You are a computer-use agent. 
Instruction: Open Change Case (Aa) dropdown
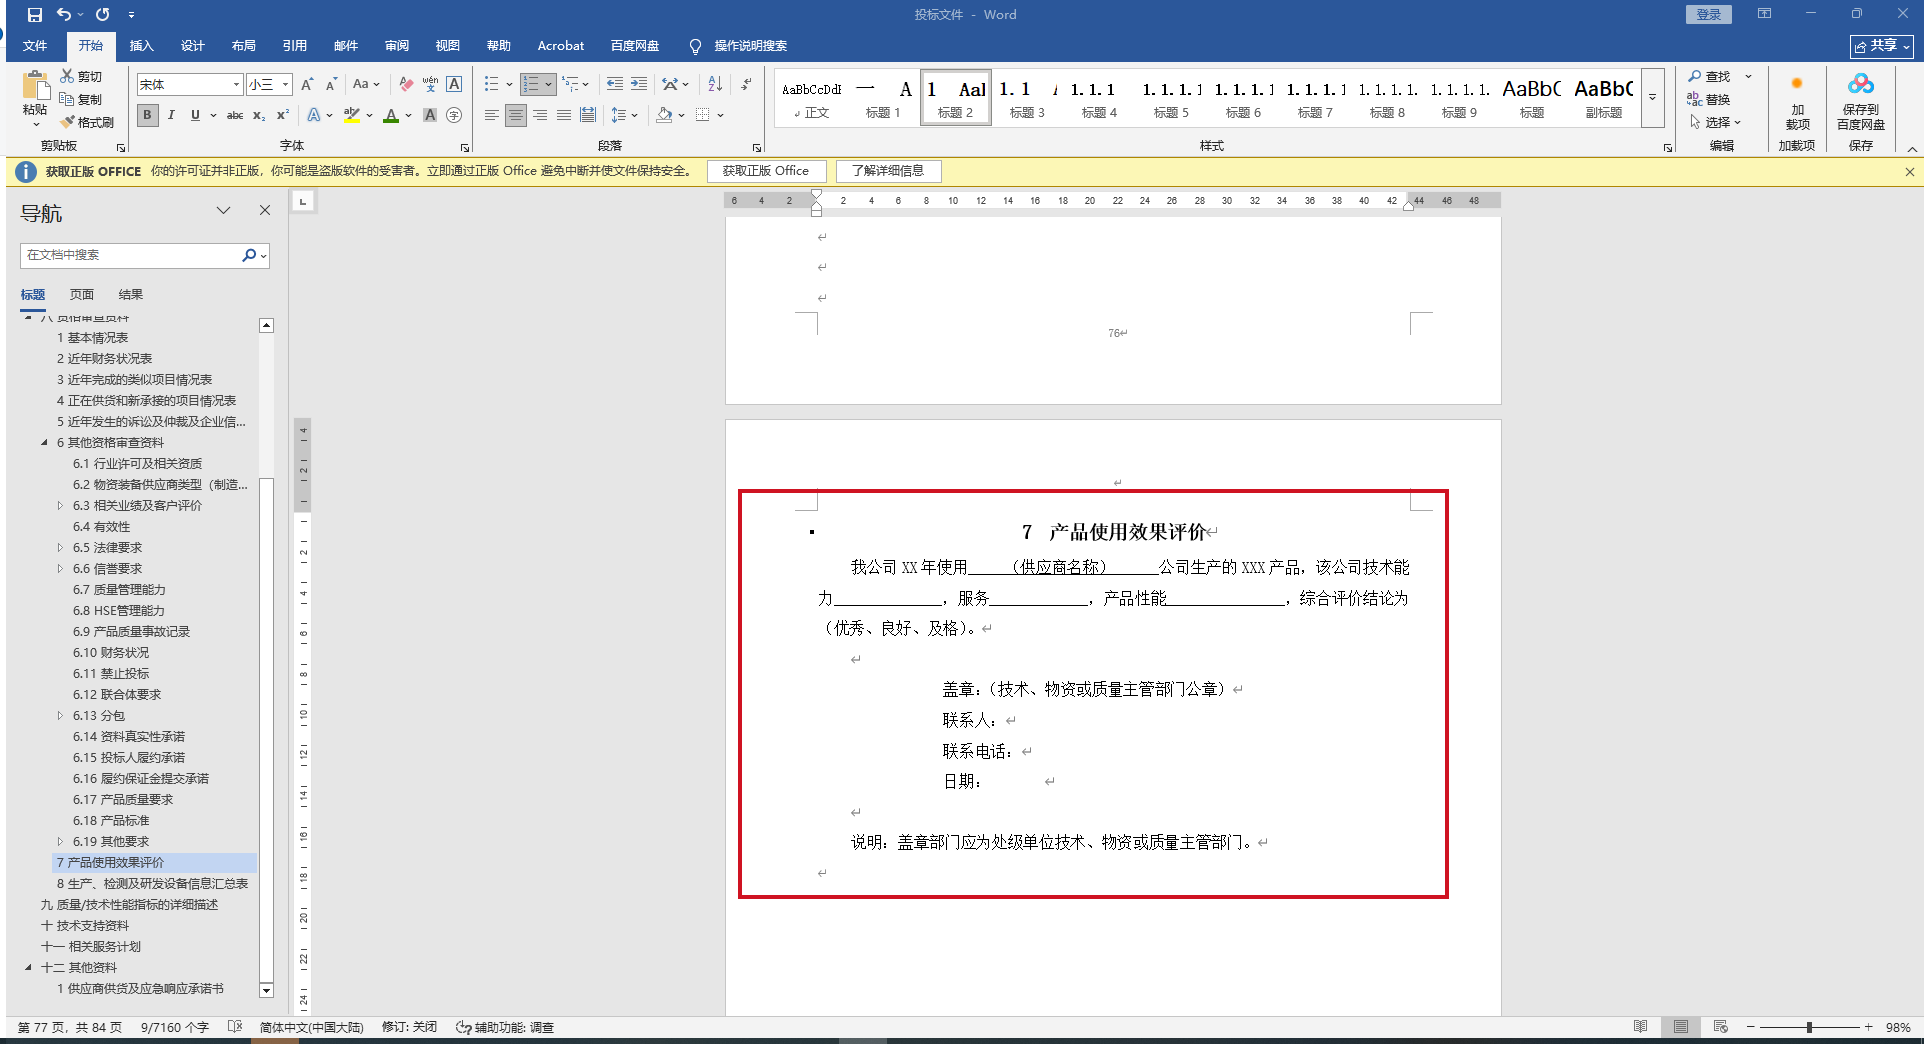pos(366,85)
